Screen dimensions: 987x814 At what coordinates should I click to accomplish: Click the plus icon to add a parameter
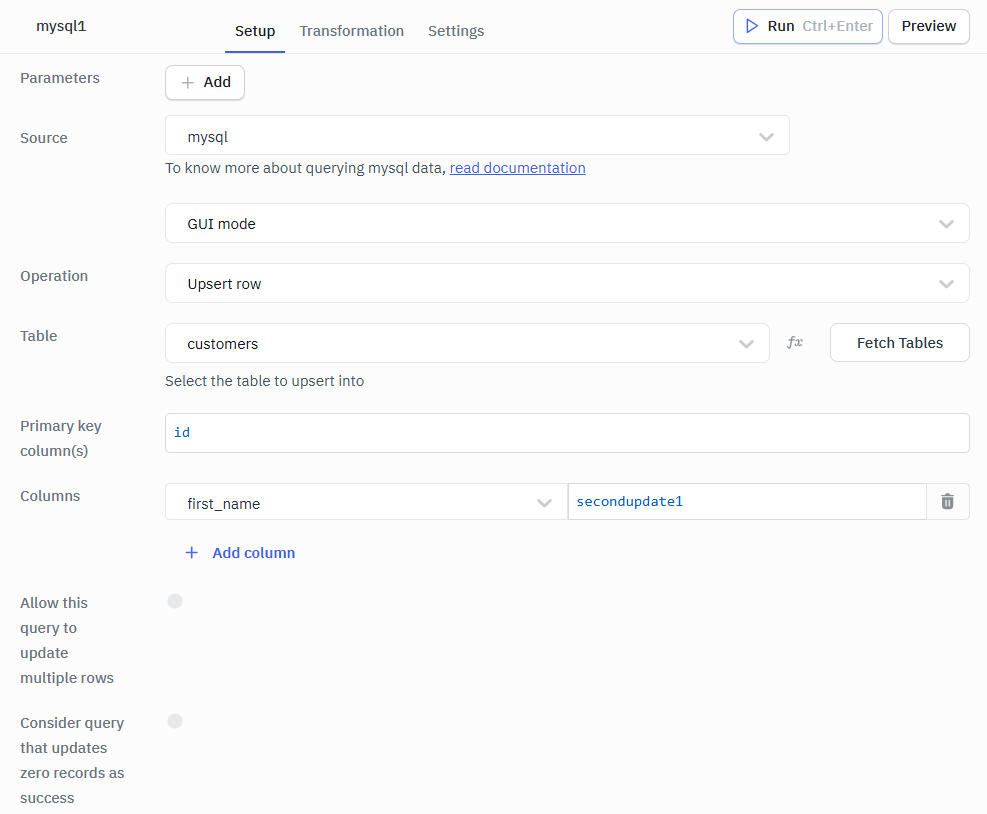pyautogui.click(x=190, y=82)
